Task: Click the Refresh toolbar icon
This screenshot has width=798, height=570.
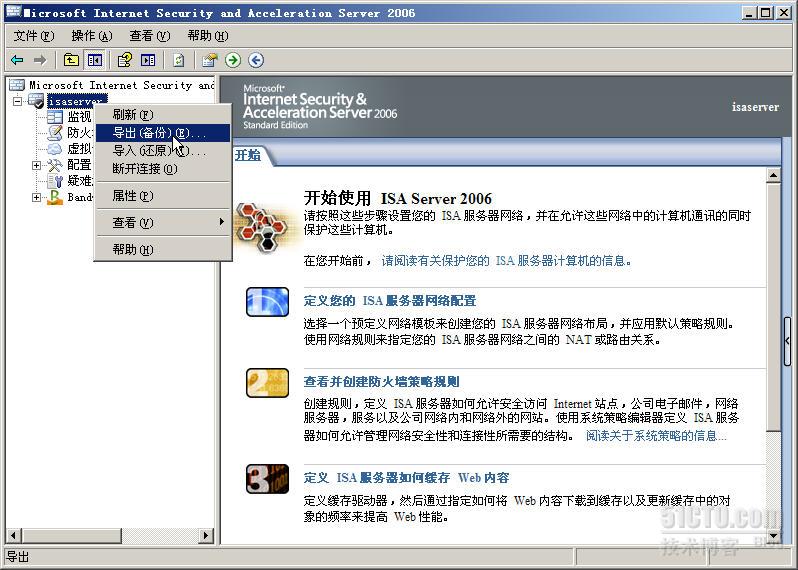Action: pyautogui.click(x=178, y=61)
